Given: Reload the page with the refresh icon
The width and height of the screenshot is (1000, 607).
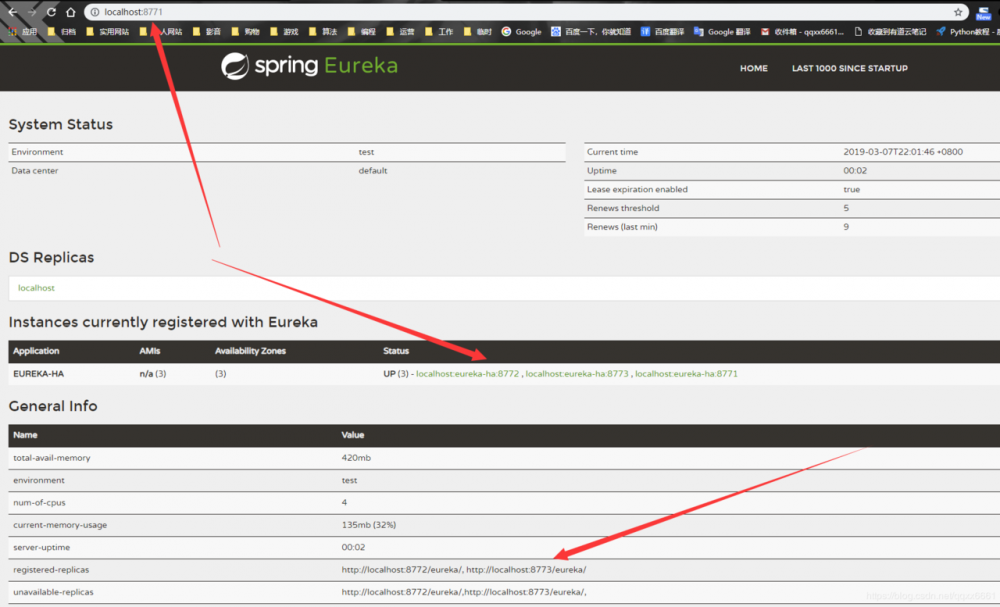Looking at the screenshot, I should 51,12.
